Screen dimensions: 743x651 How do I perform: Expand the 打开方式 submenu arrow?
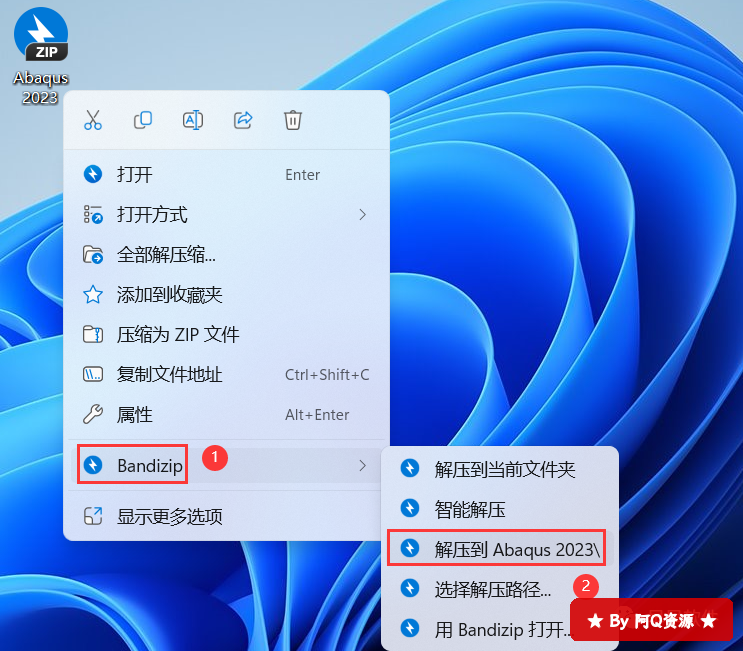click(362, 214)
